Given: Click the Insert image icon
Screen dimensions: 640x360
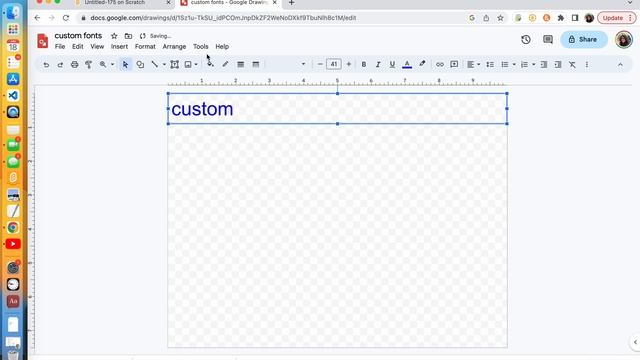Looking at the screenshot, I should (188, 64).
